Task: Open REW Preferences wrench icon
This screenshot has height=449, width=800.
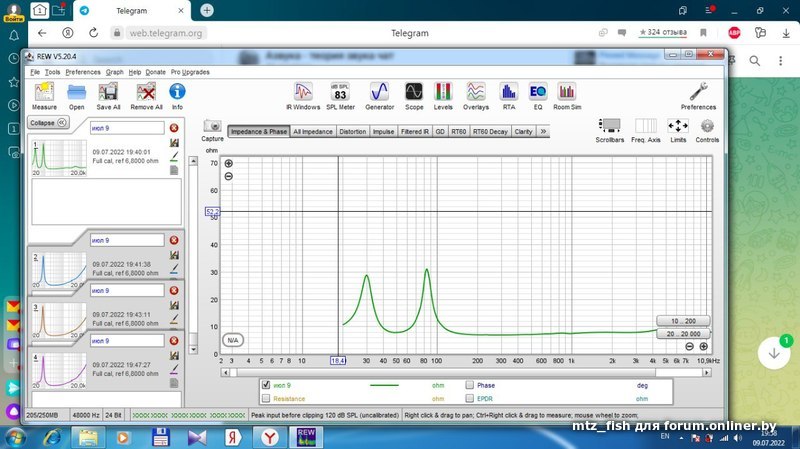Action: pyautogui.click(x=698, y=93)
